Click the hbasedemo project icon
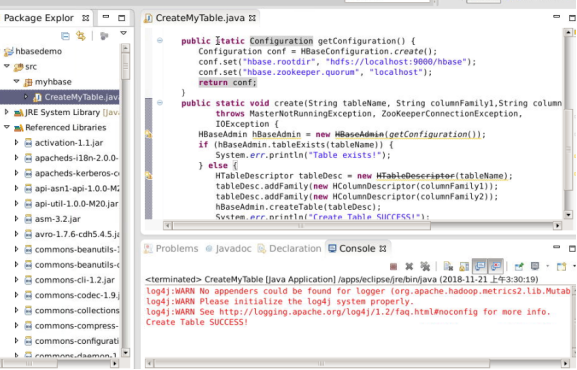 click(x=8, y=52)
